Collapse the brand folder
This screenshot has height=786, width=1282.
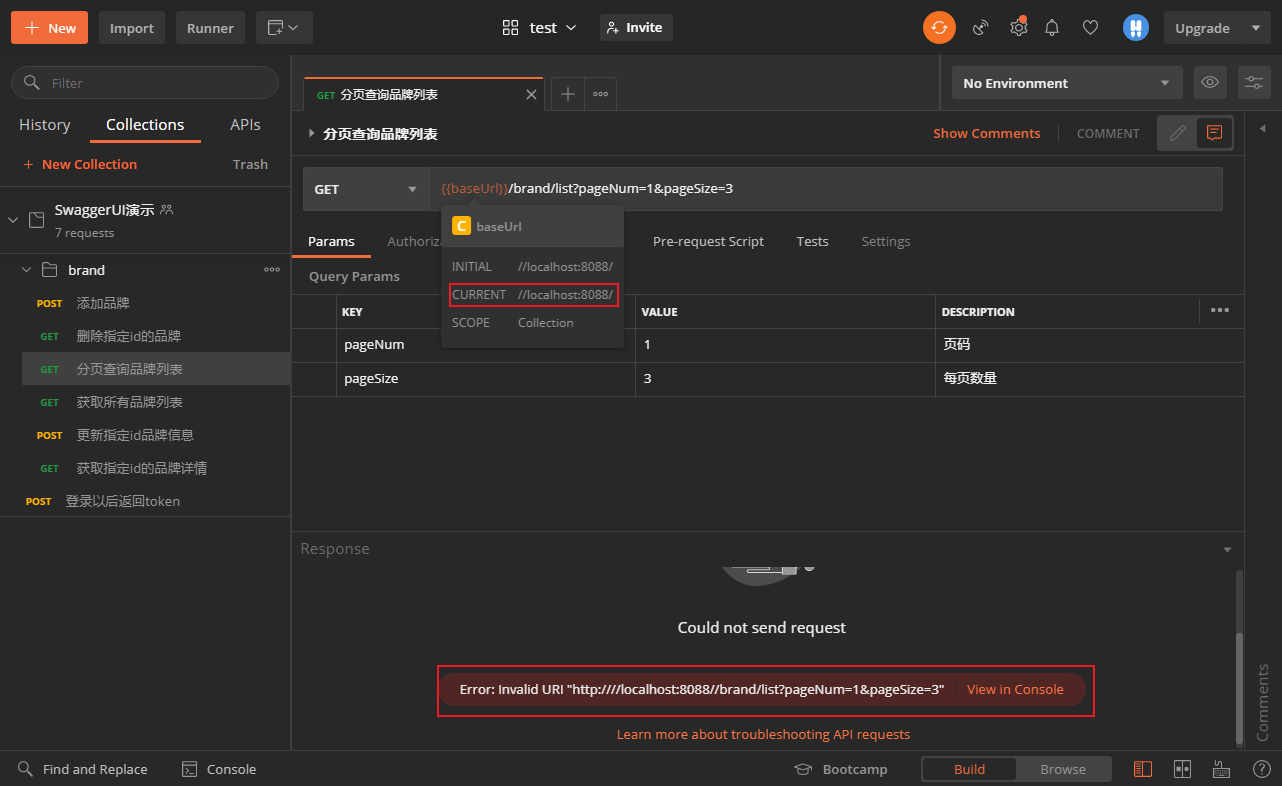pos(28,270)
